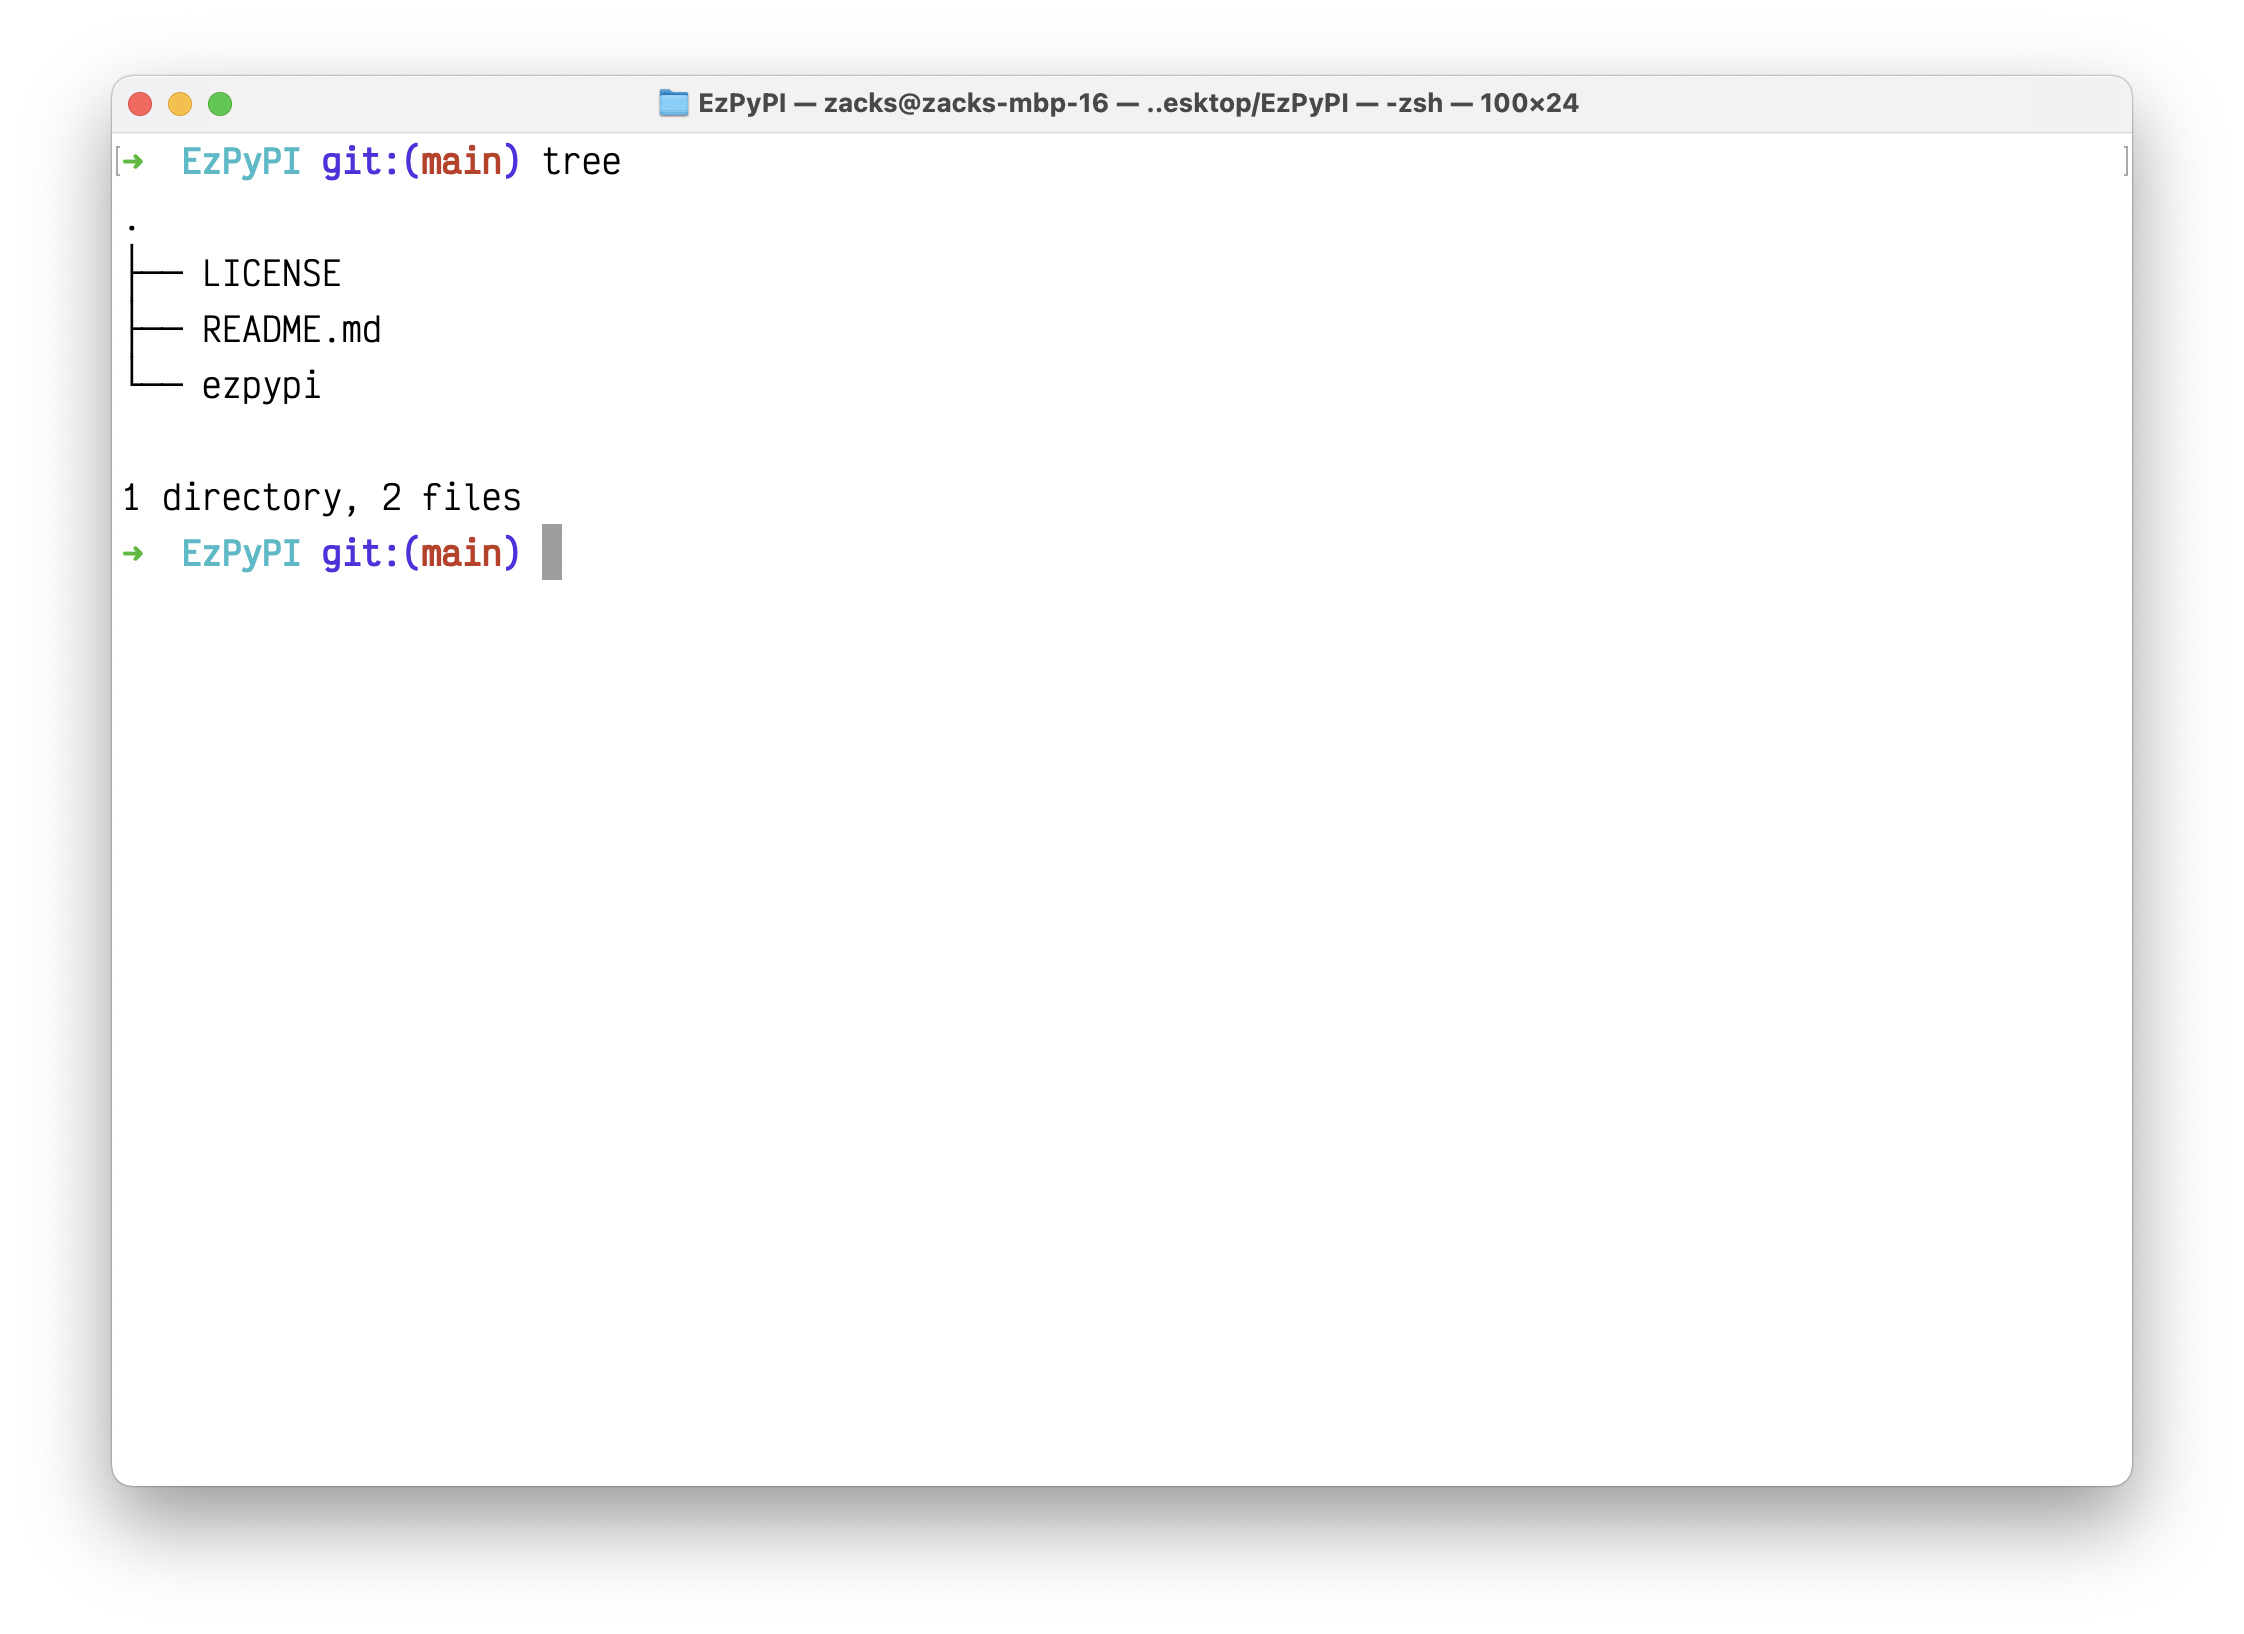Viewport: 2244px width, 1634px height.
Task: Click the right bracket mark at line end
Action: [2125, 161]
